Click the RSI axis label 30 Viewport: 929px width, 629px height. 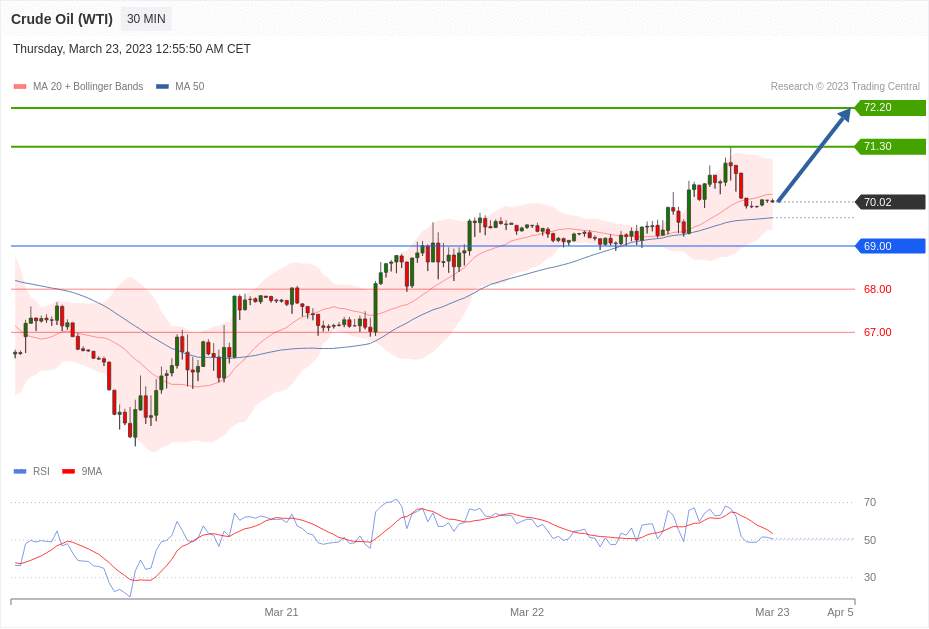pos(870,577)
